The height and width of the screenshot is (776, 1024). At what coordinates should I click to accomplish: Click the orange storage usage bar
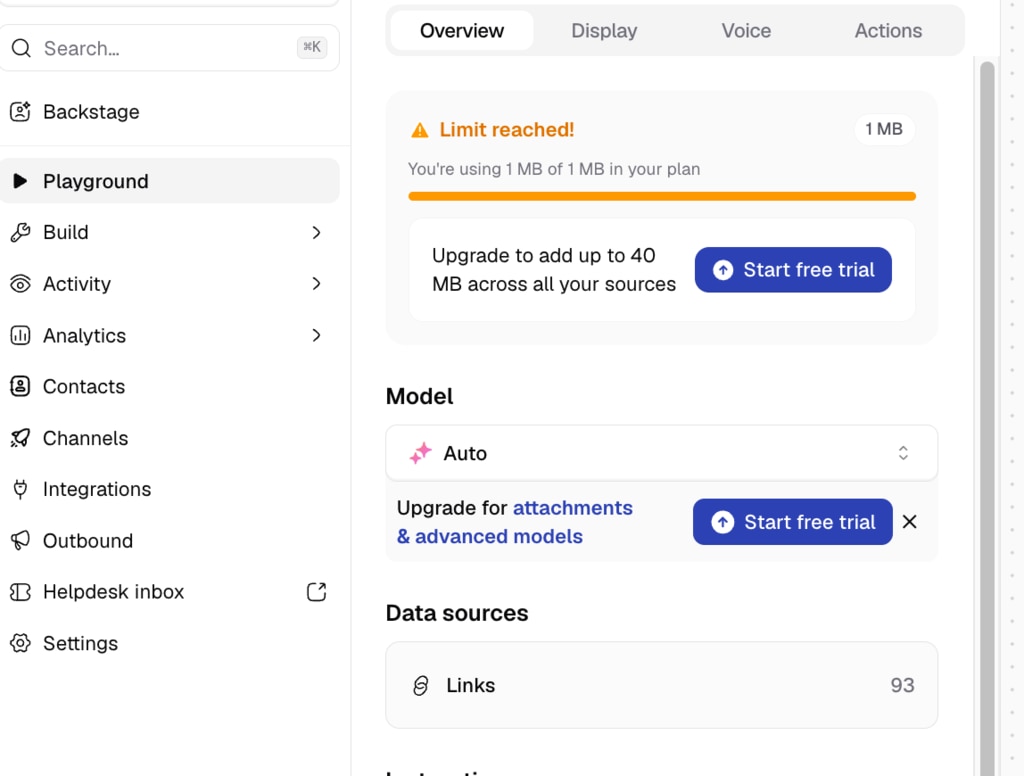click(x=662, y=196)
